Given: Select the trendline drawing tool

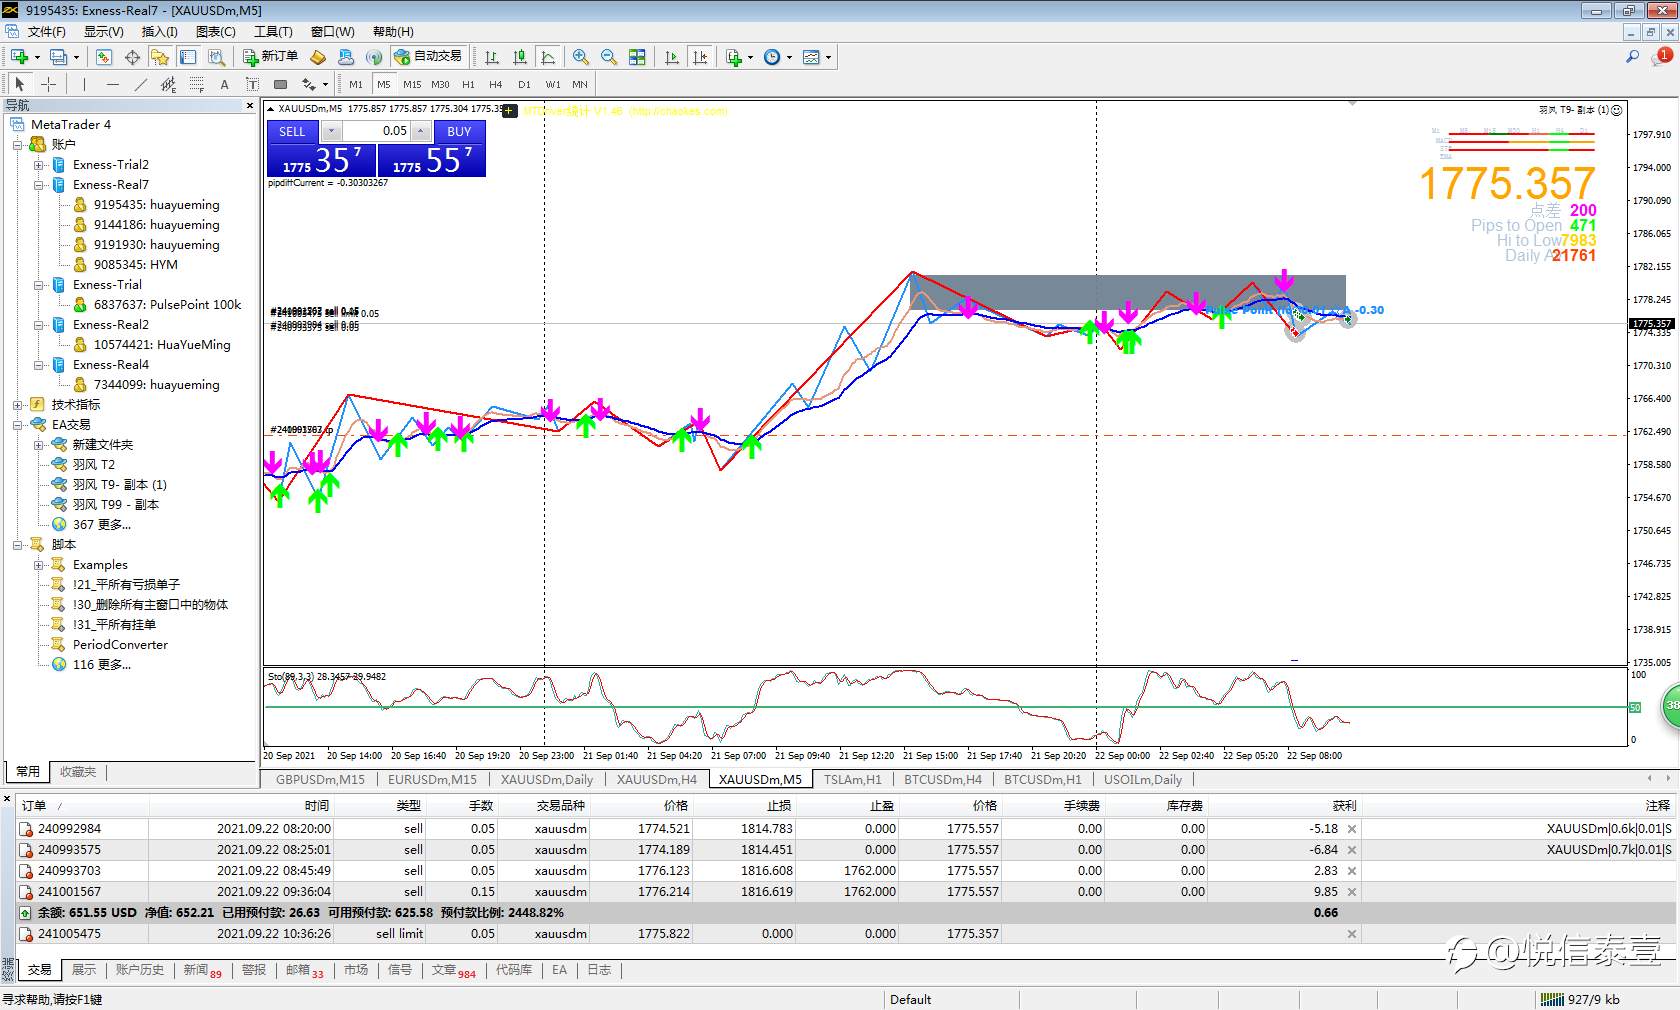Looking at the screenshot, I should (x=140, y=84).
